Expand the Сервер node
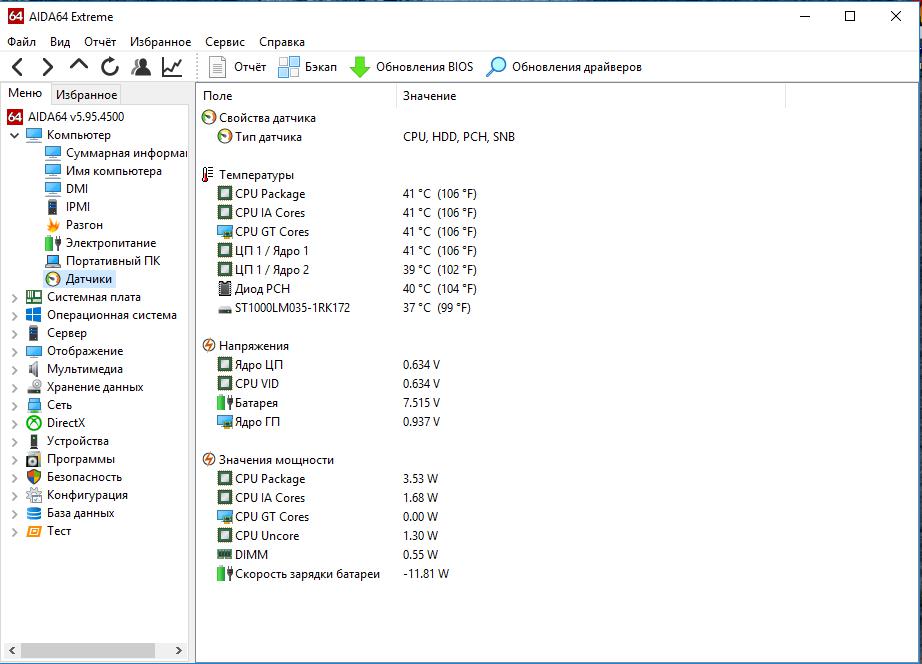922x664 pixels. point(15,333)
